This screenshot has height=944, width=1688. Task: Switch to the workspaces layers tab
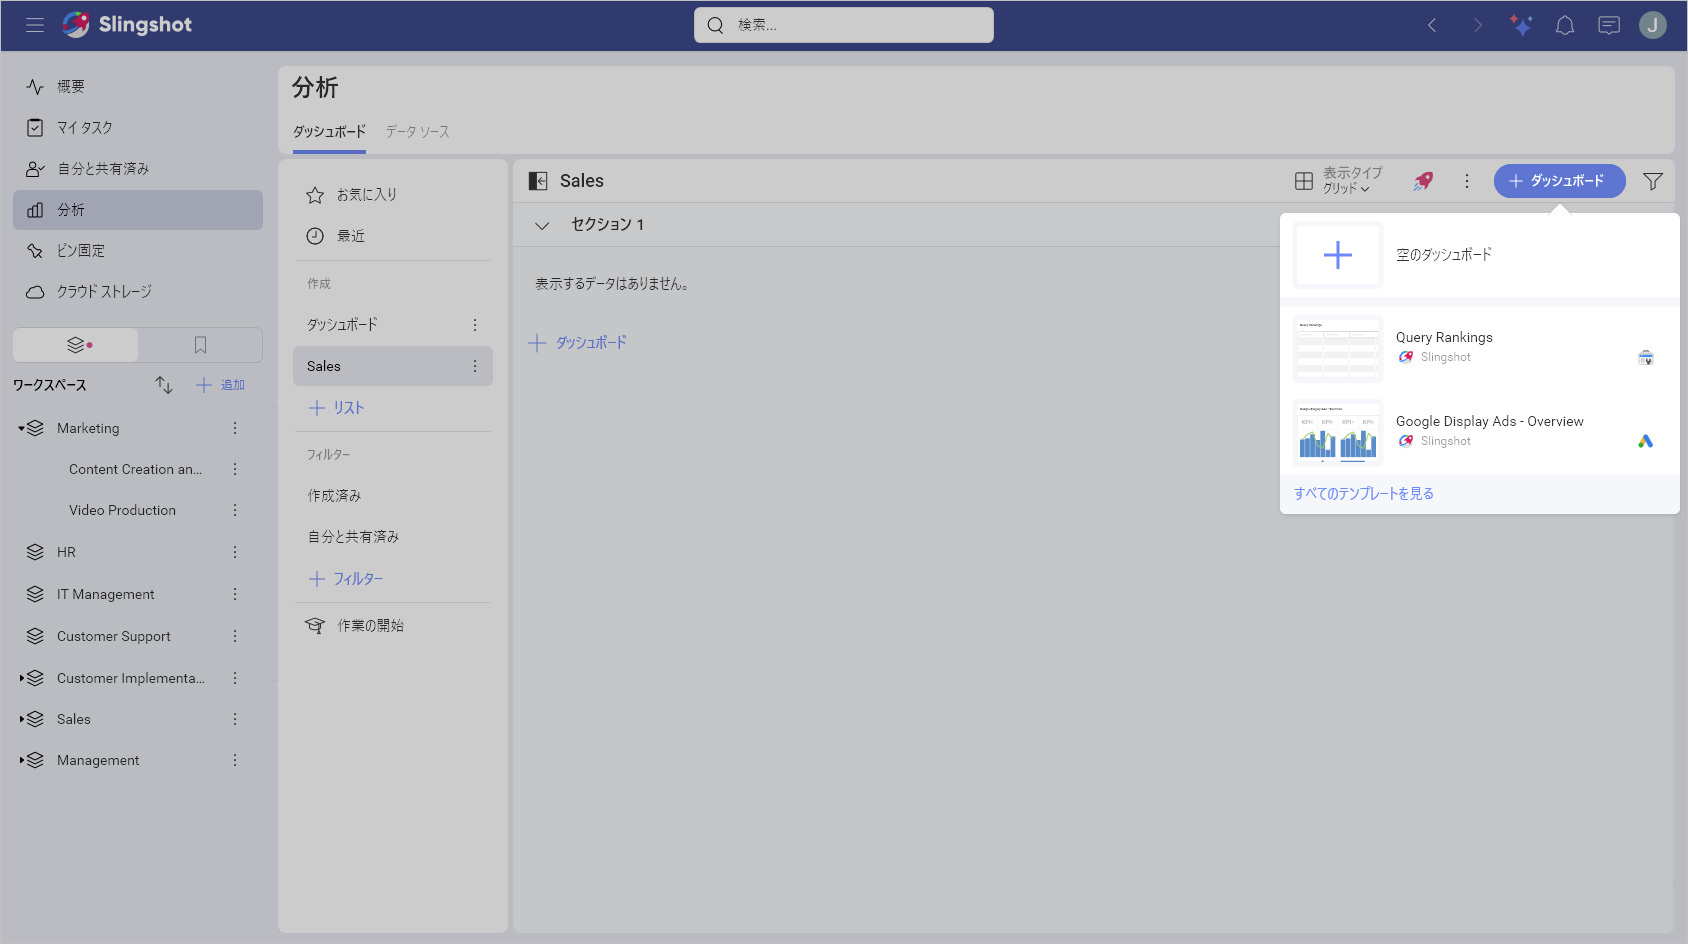tap(76, 345)
